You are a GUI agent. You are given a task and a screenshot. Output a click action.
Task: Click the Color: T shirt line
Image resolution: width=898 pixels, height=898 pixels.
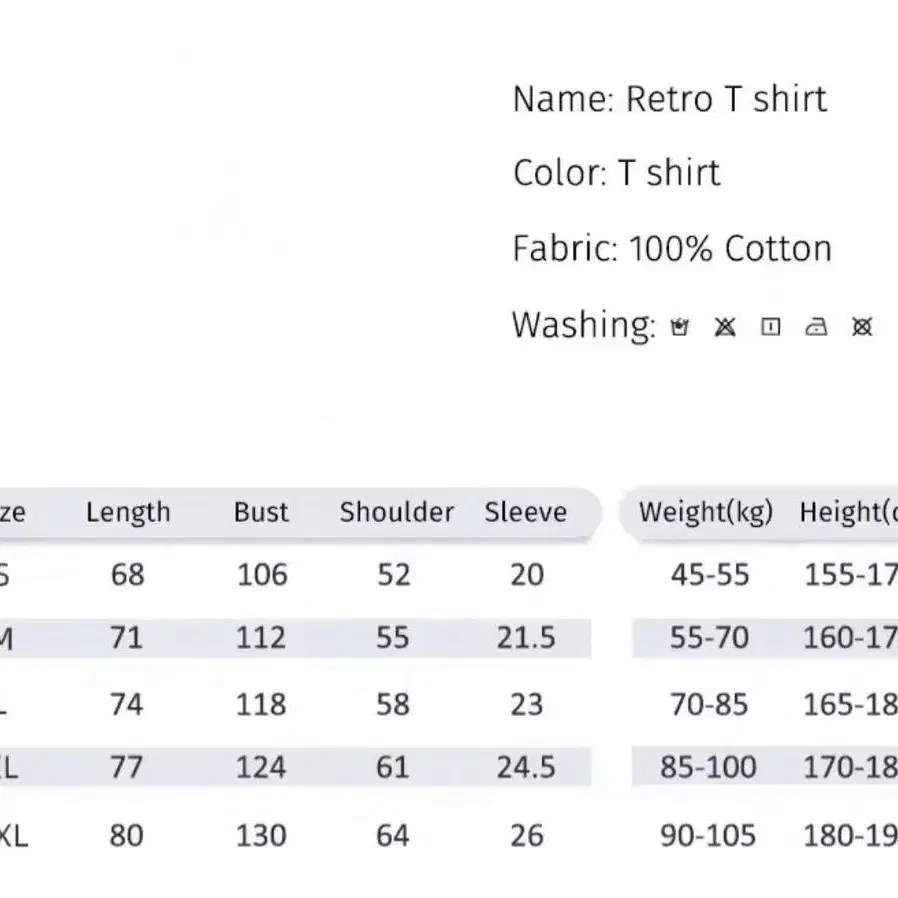(x=616, y=173)
